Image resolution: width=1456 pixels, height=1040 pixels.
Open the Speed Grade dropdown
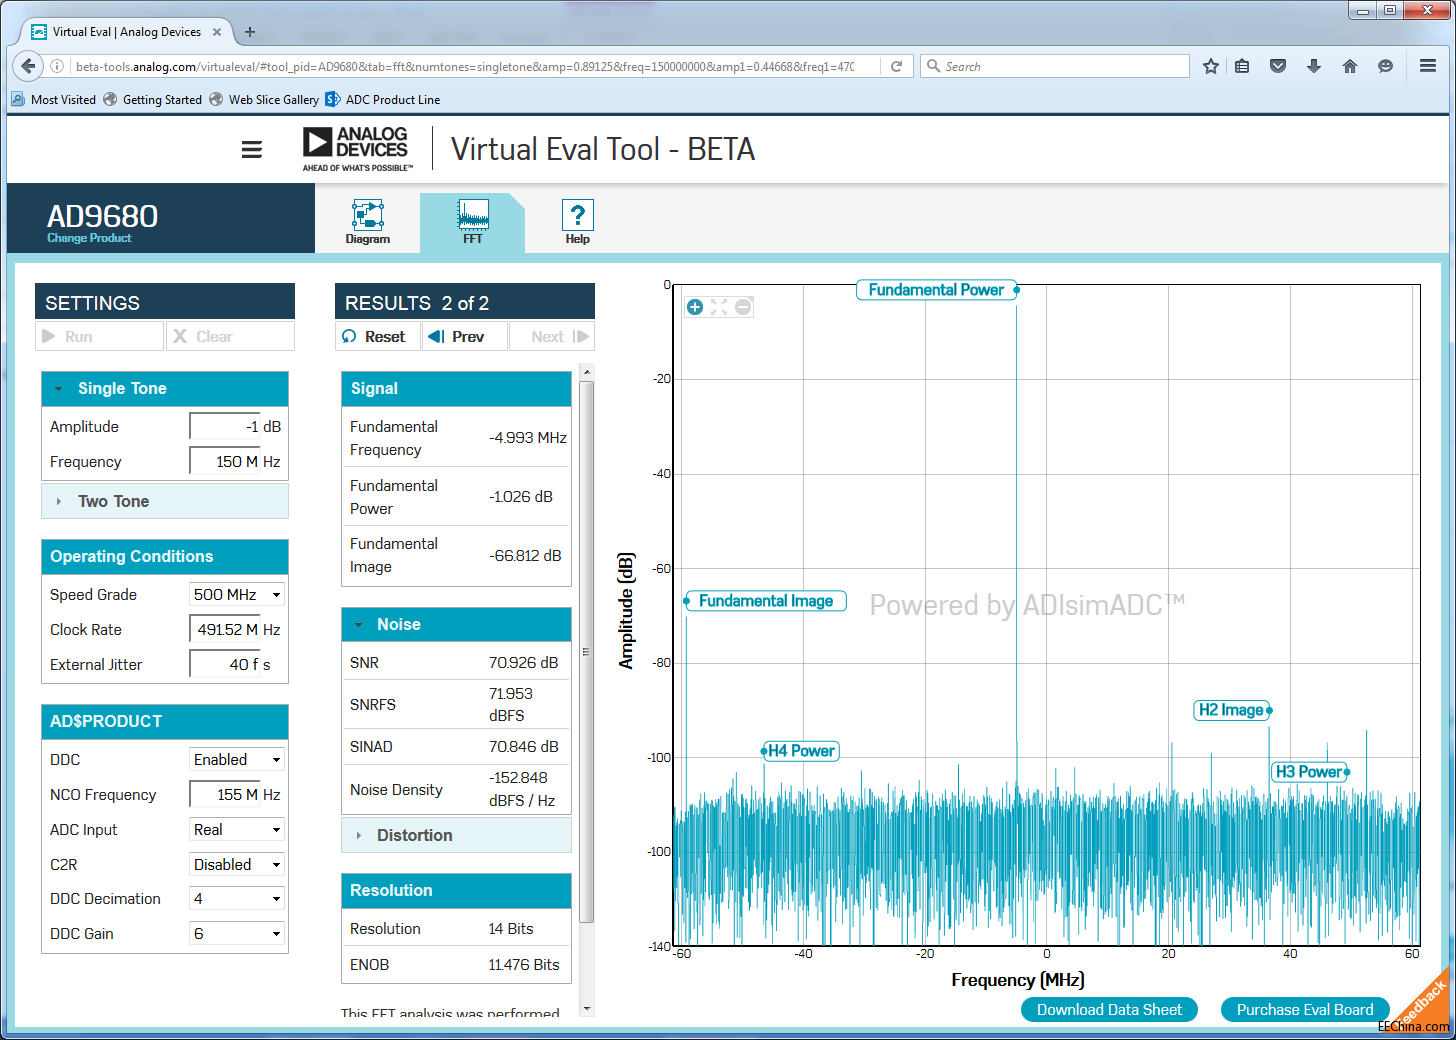(237, 594)
